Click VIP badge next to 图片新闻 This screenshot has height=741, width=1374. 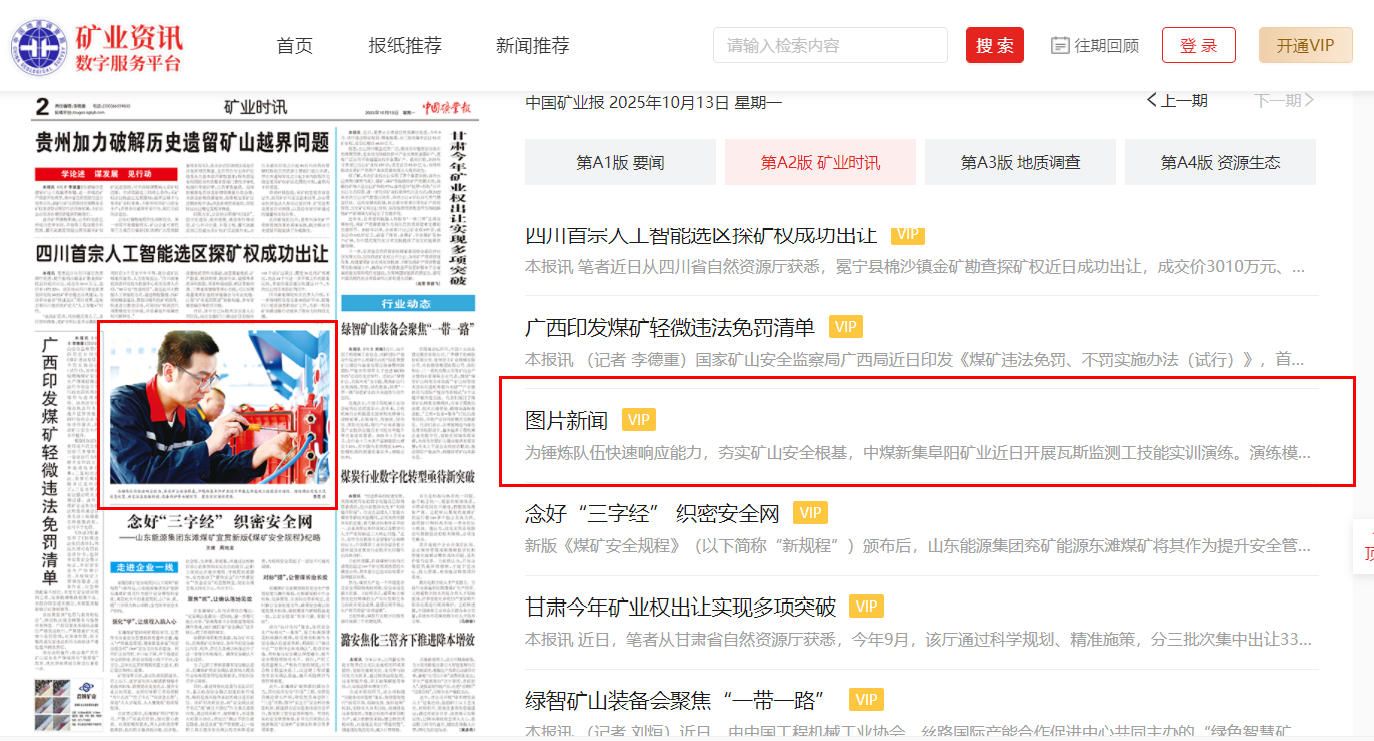[638, 420]
